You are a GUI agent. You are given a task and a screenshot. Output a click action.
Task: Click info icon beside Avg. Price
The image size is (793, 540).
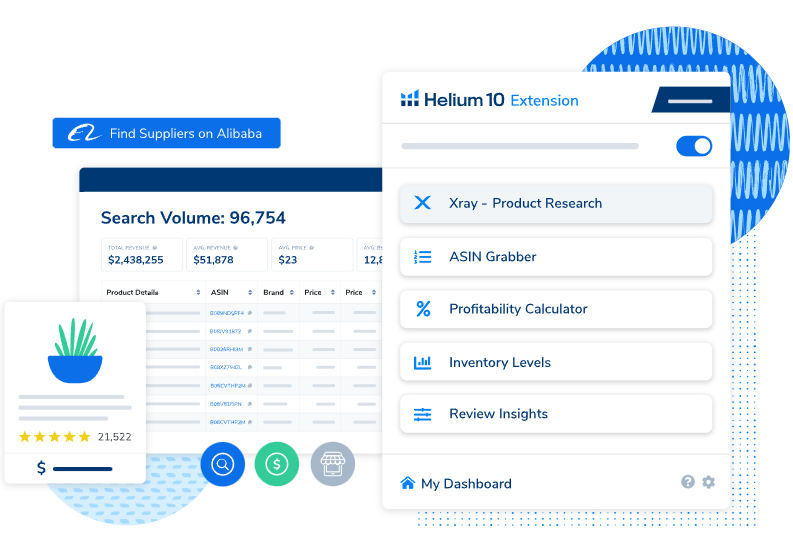click(x=312, y=248)
